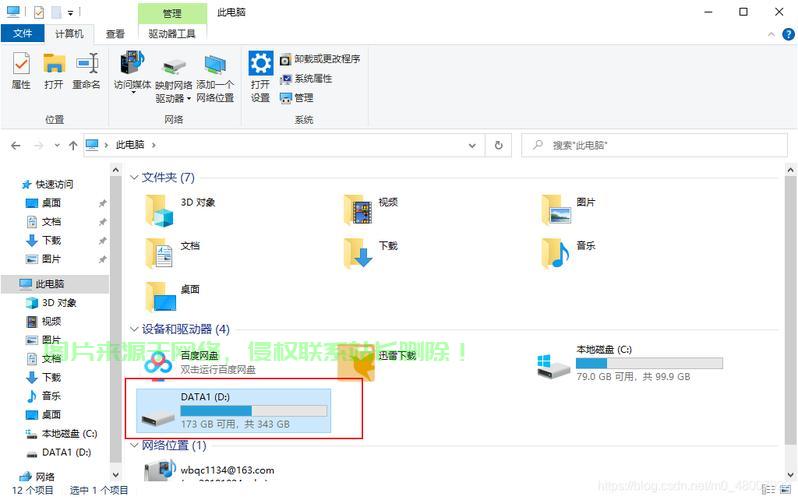Image resolution: width=798 pixels, height=500 pixels.
Task: Click the 打开 (Open) ribbon icon
Action: 53,64
